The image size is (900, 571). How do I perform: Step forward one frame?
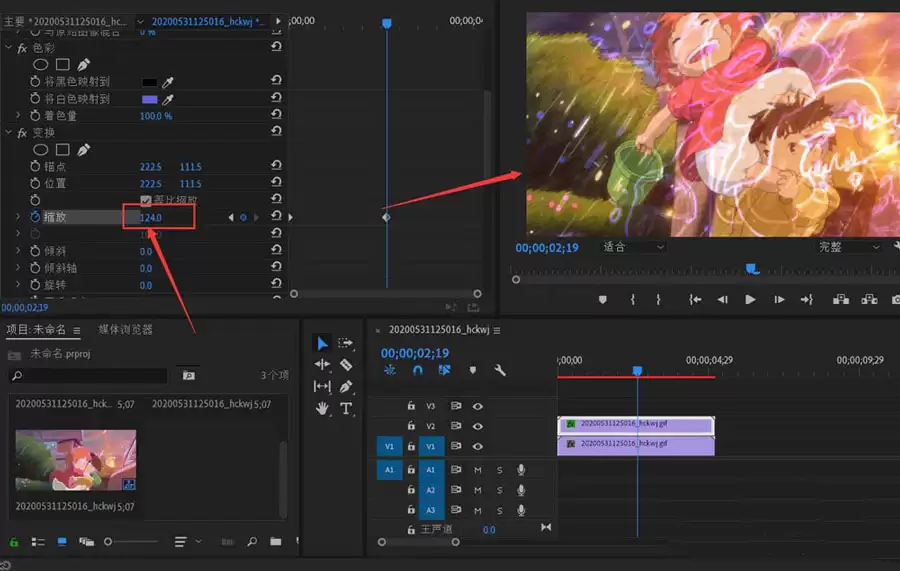(x=779, y=300)
